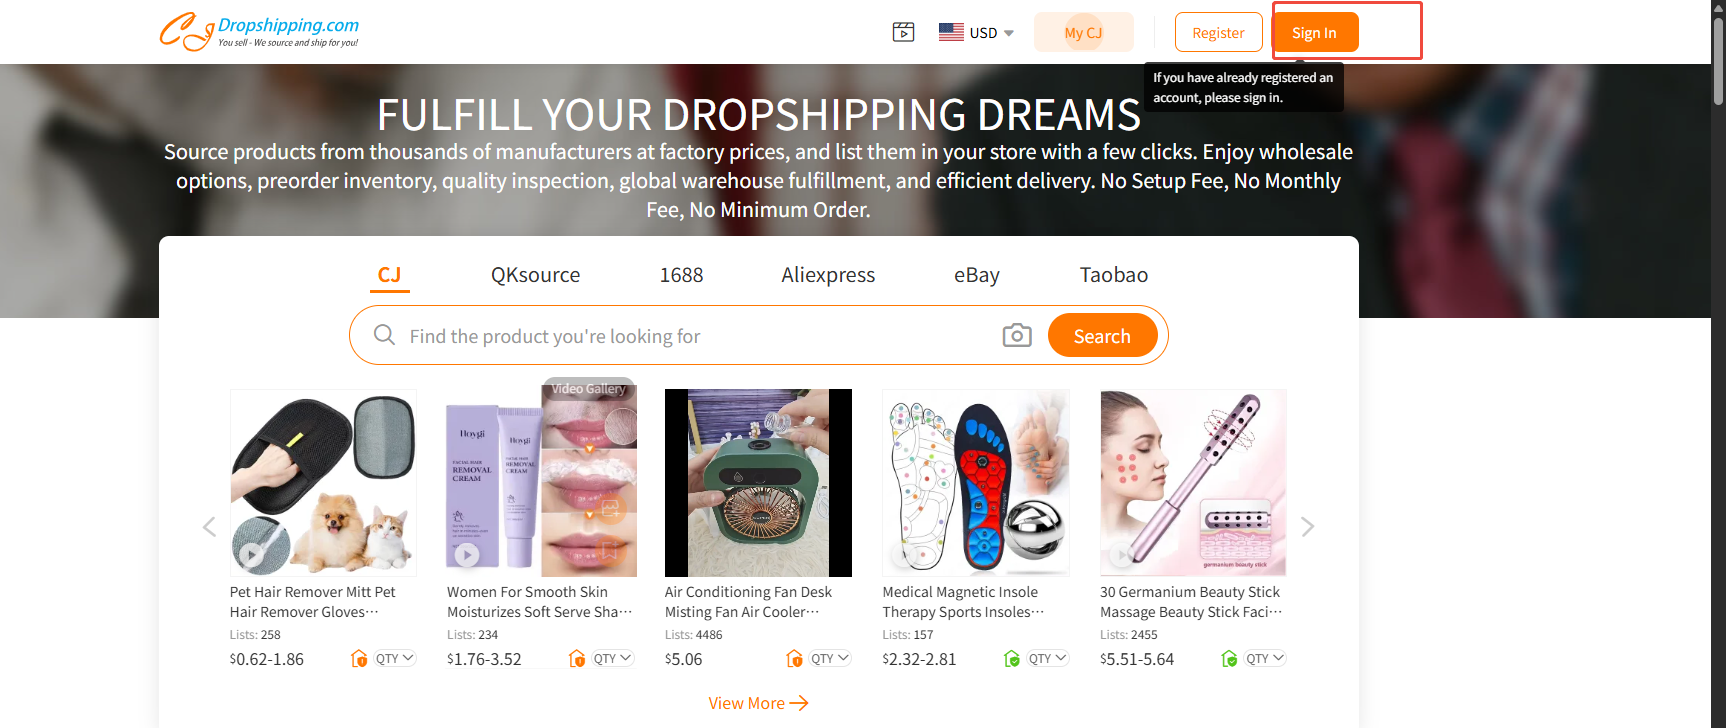Play the Pet Hair Remover video

point(251,553)
